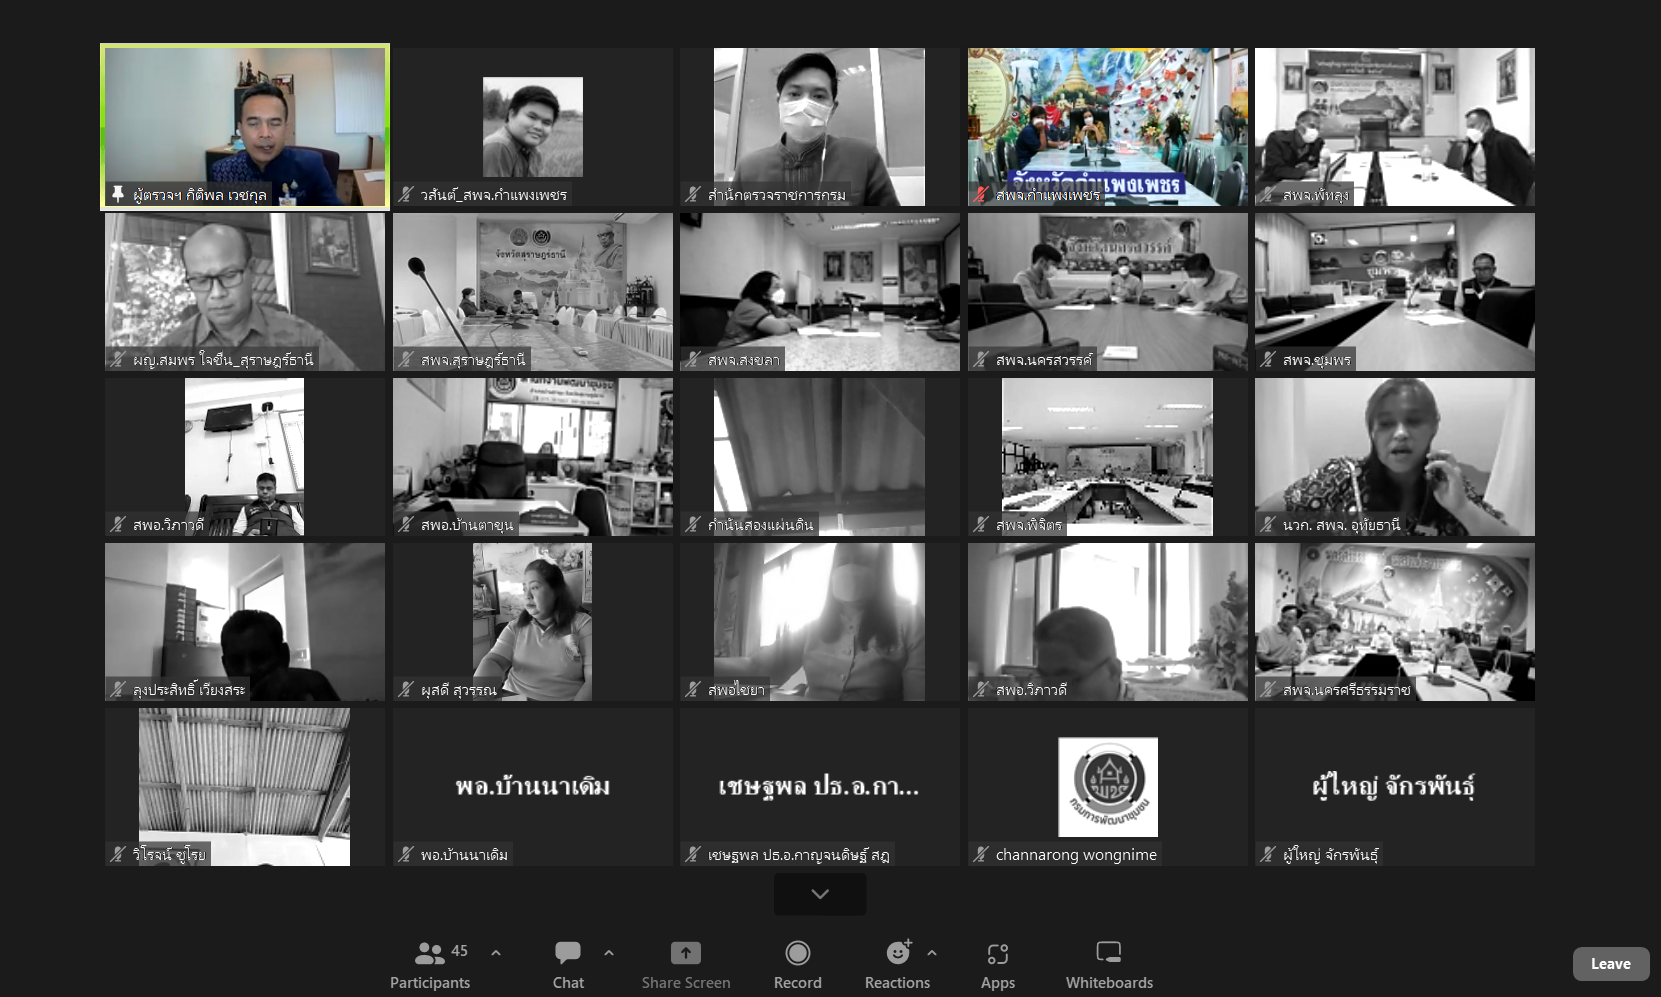Image resolution: width=1661 pixels, height=997 pixels.
Task: Click name label ลุงประสิทธิ์ เวียงสระ
Action: click(189, 690)
